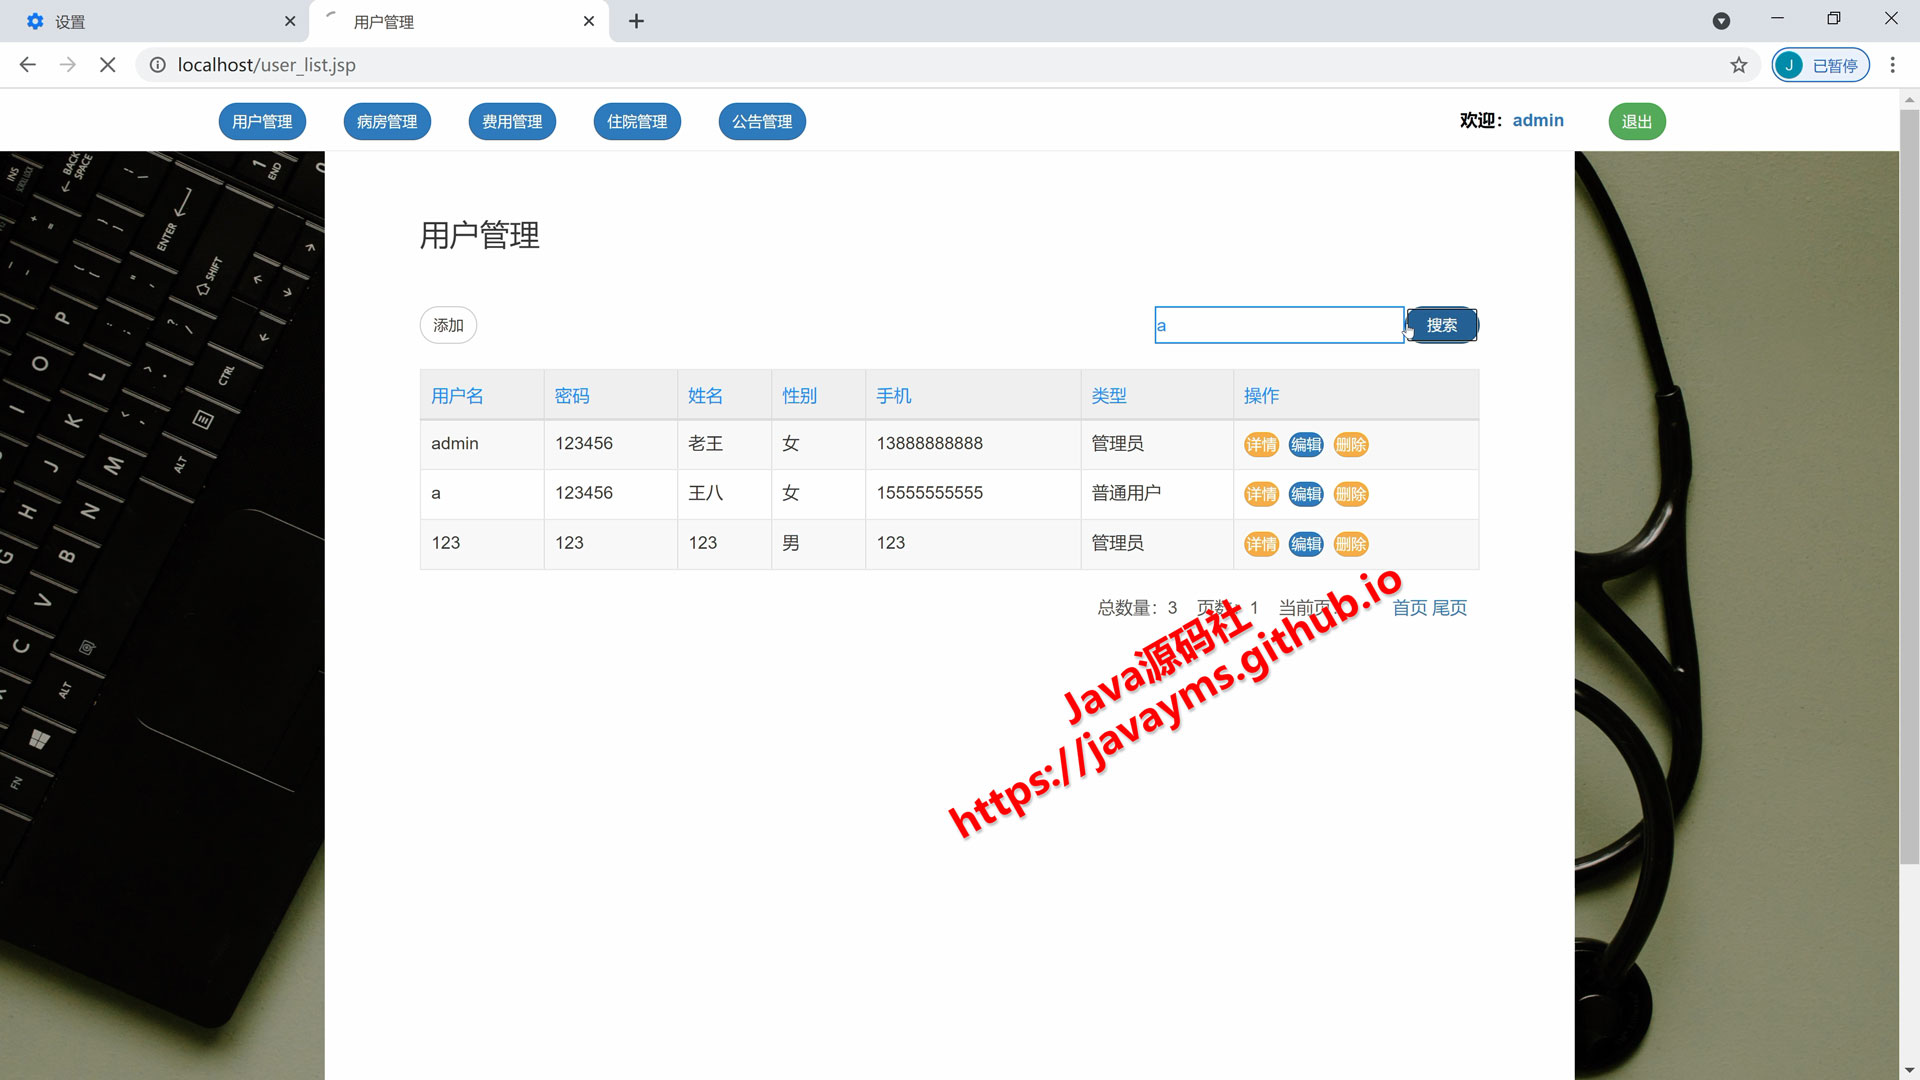Close the 用户管理 tab
Image resolution: width=1920 pixels, height=1080 pixels.
tap(589, 21)
